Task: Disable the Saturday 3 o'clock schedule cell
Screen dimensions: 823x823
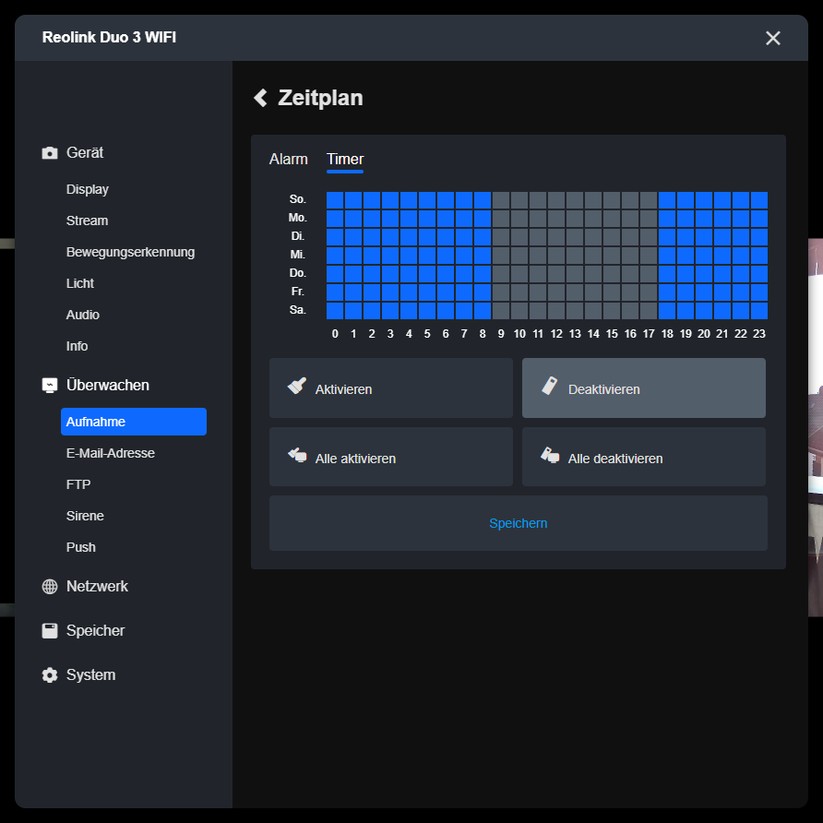Action: tap(391, 309)
